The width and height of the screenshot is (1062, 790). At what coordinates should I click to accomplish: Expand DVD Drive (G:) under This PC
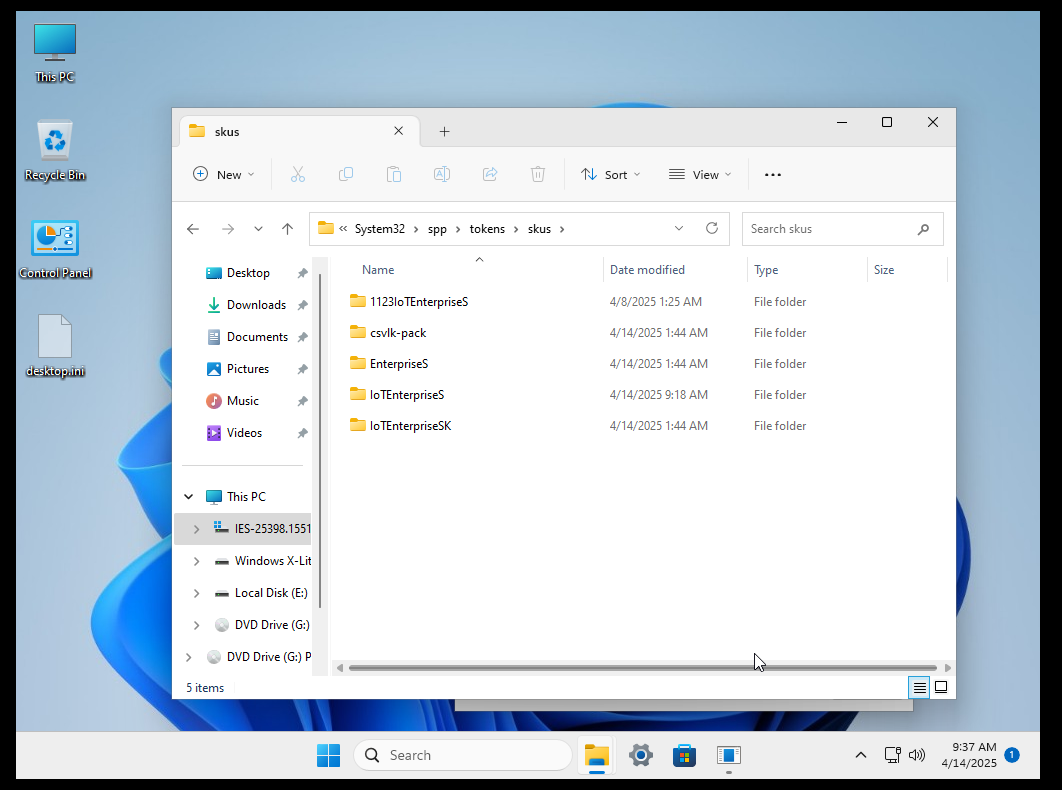(196, 625)
